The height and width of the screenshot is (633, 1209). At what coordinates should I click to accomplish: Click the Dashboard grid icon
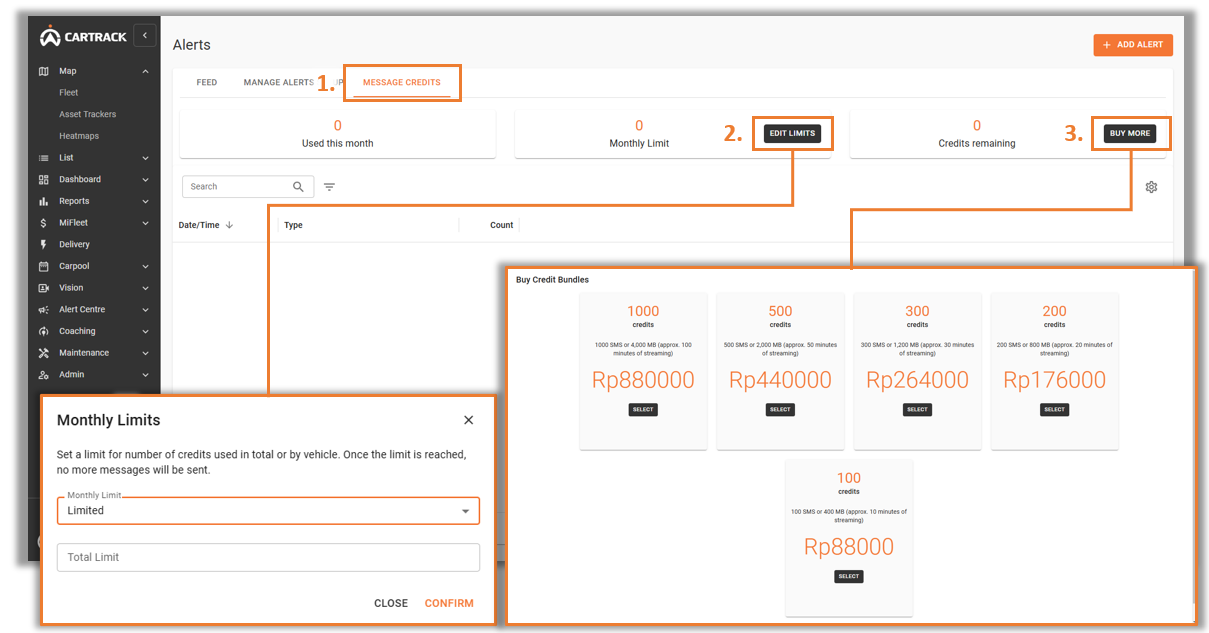click(x=43, y=180)
